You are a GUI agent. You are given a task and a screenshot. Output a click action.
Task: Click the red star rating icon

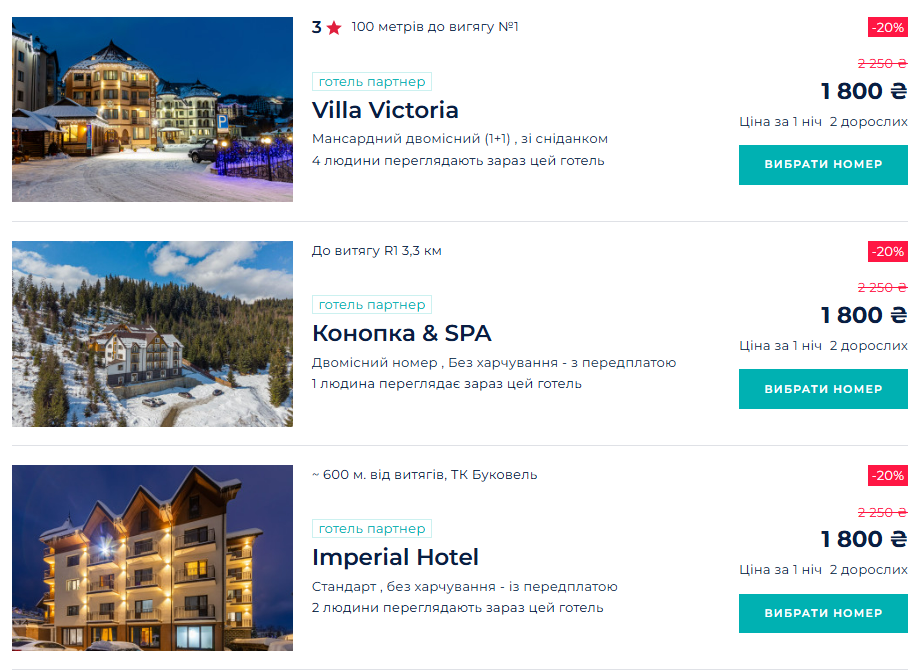coord(334,28)
